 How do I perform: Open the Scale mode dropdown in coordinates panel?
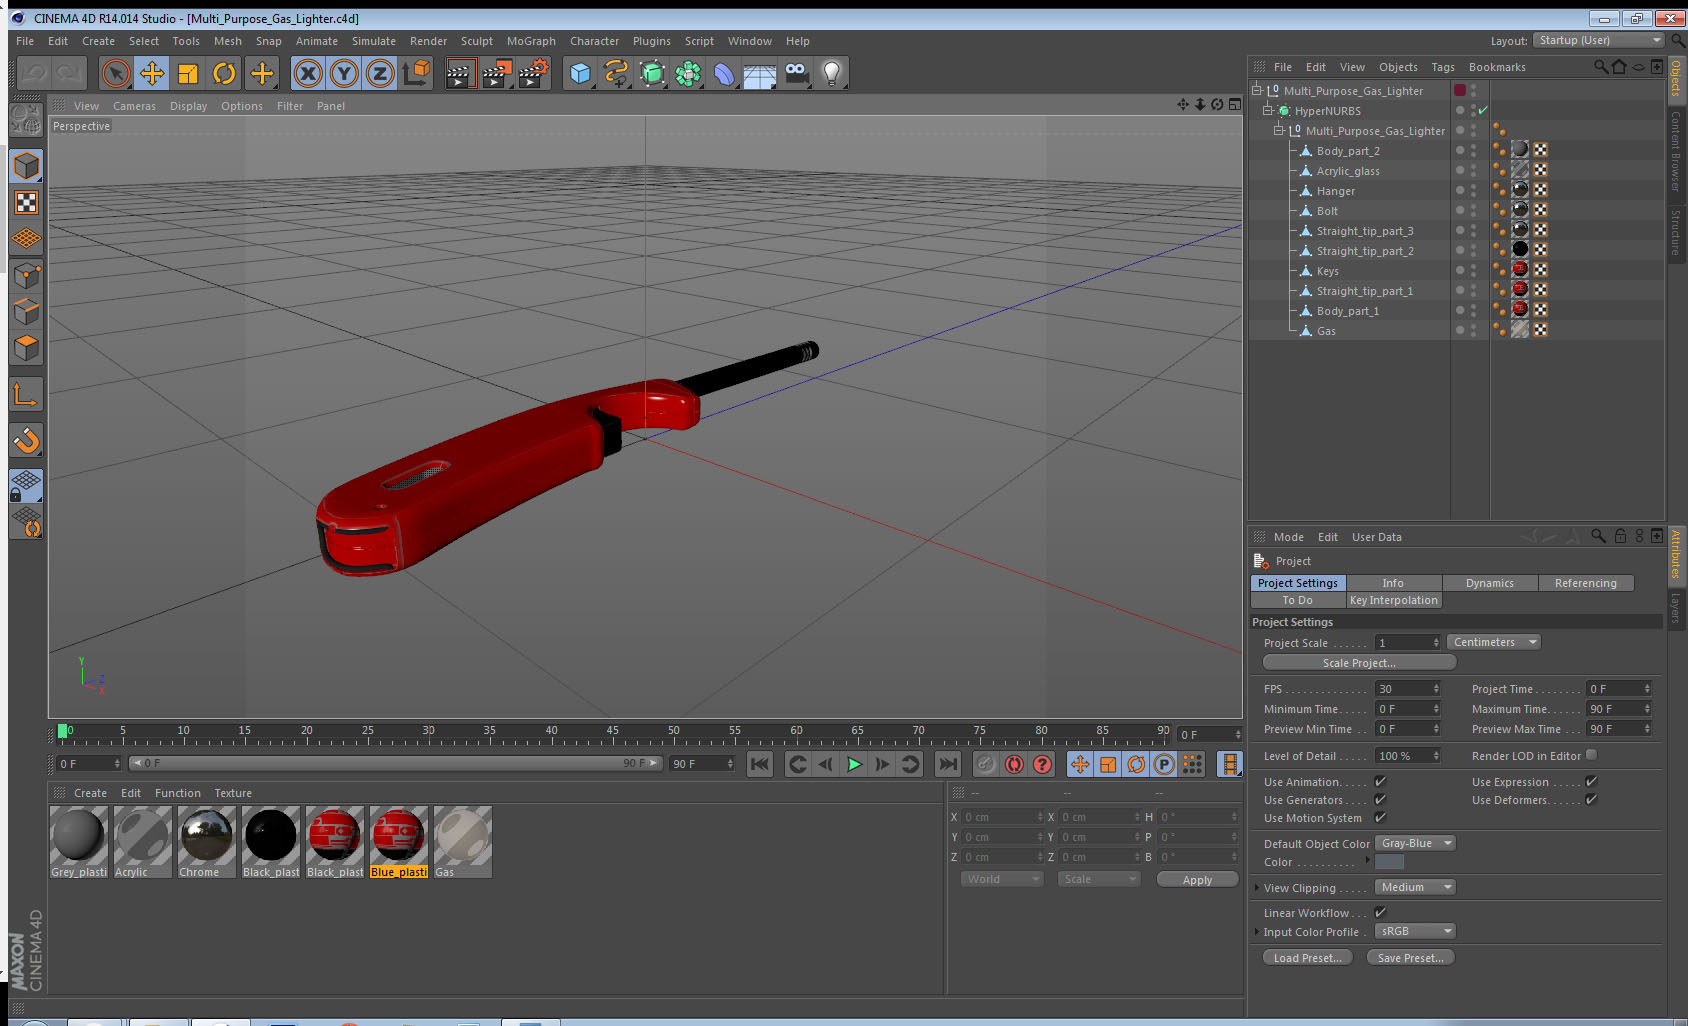point(1098,879)
